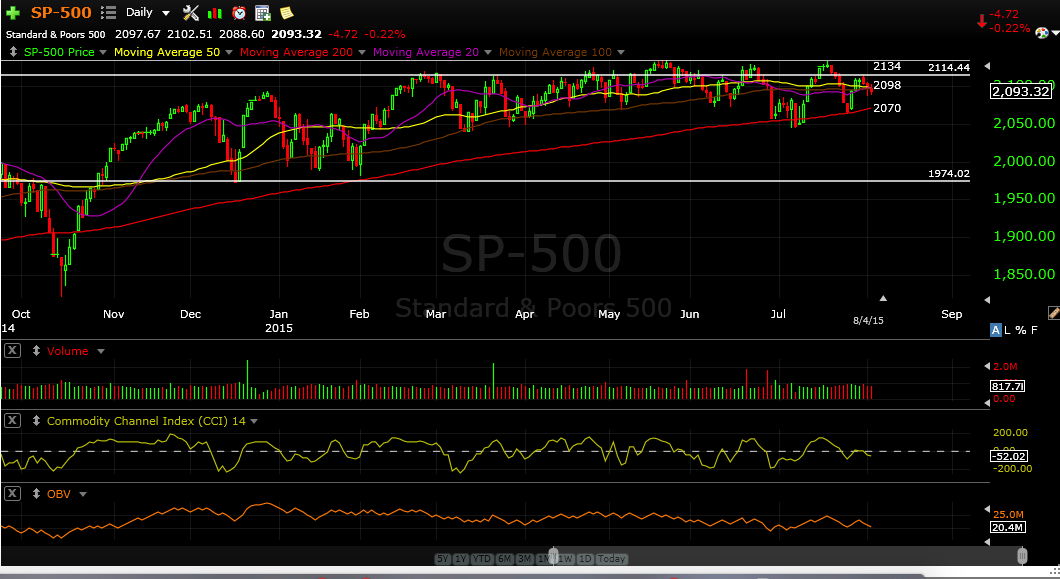The image size is (1060, 579).
Task: Select the 3M time range button
Action: 525,559
